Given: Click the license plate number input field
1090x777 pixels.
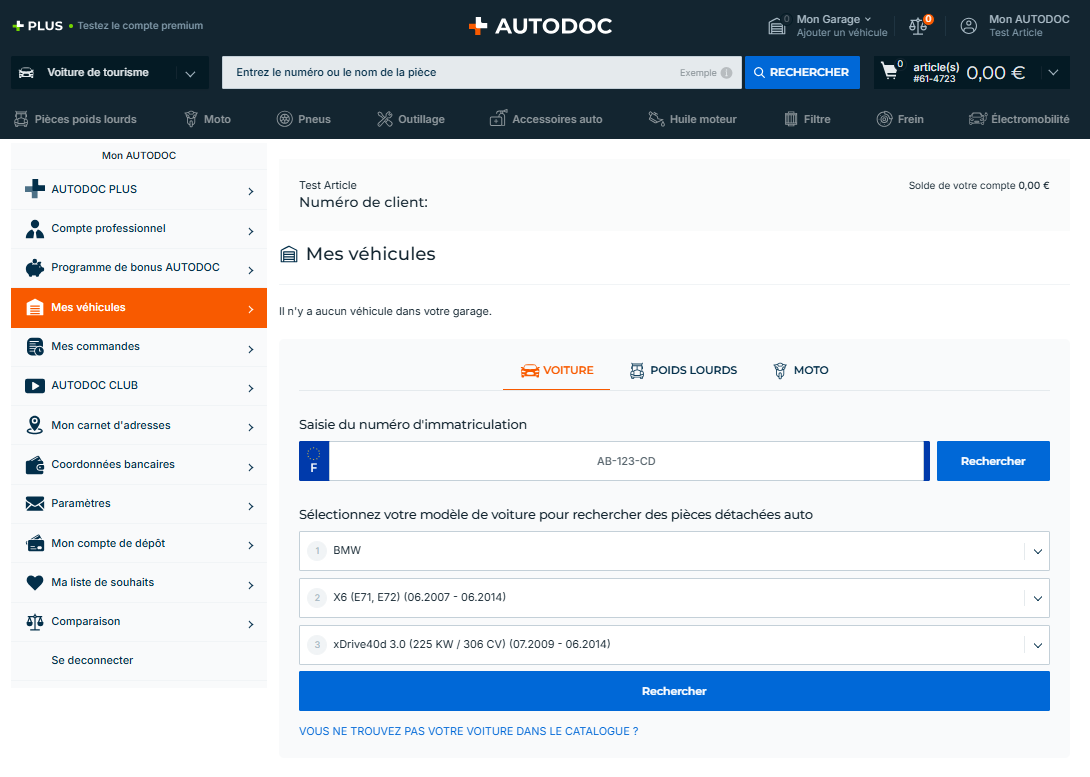Looking at the screenshot, I should point(626,461).
